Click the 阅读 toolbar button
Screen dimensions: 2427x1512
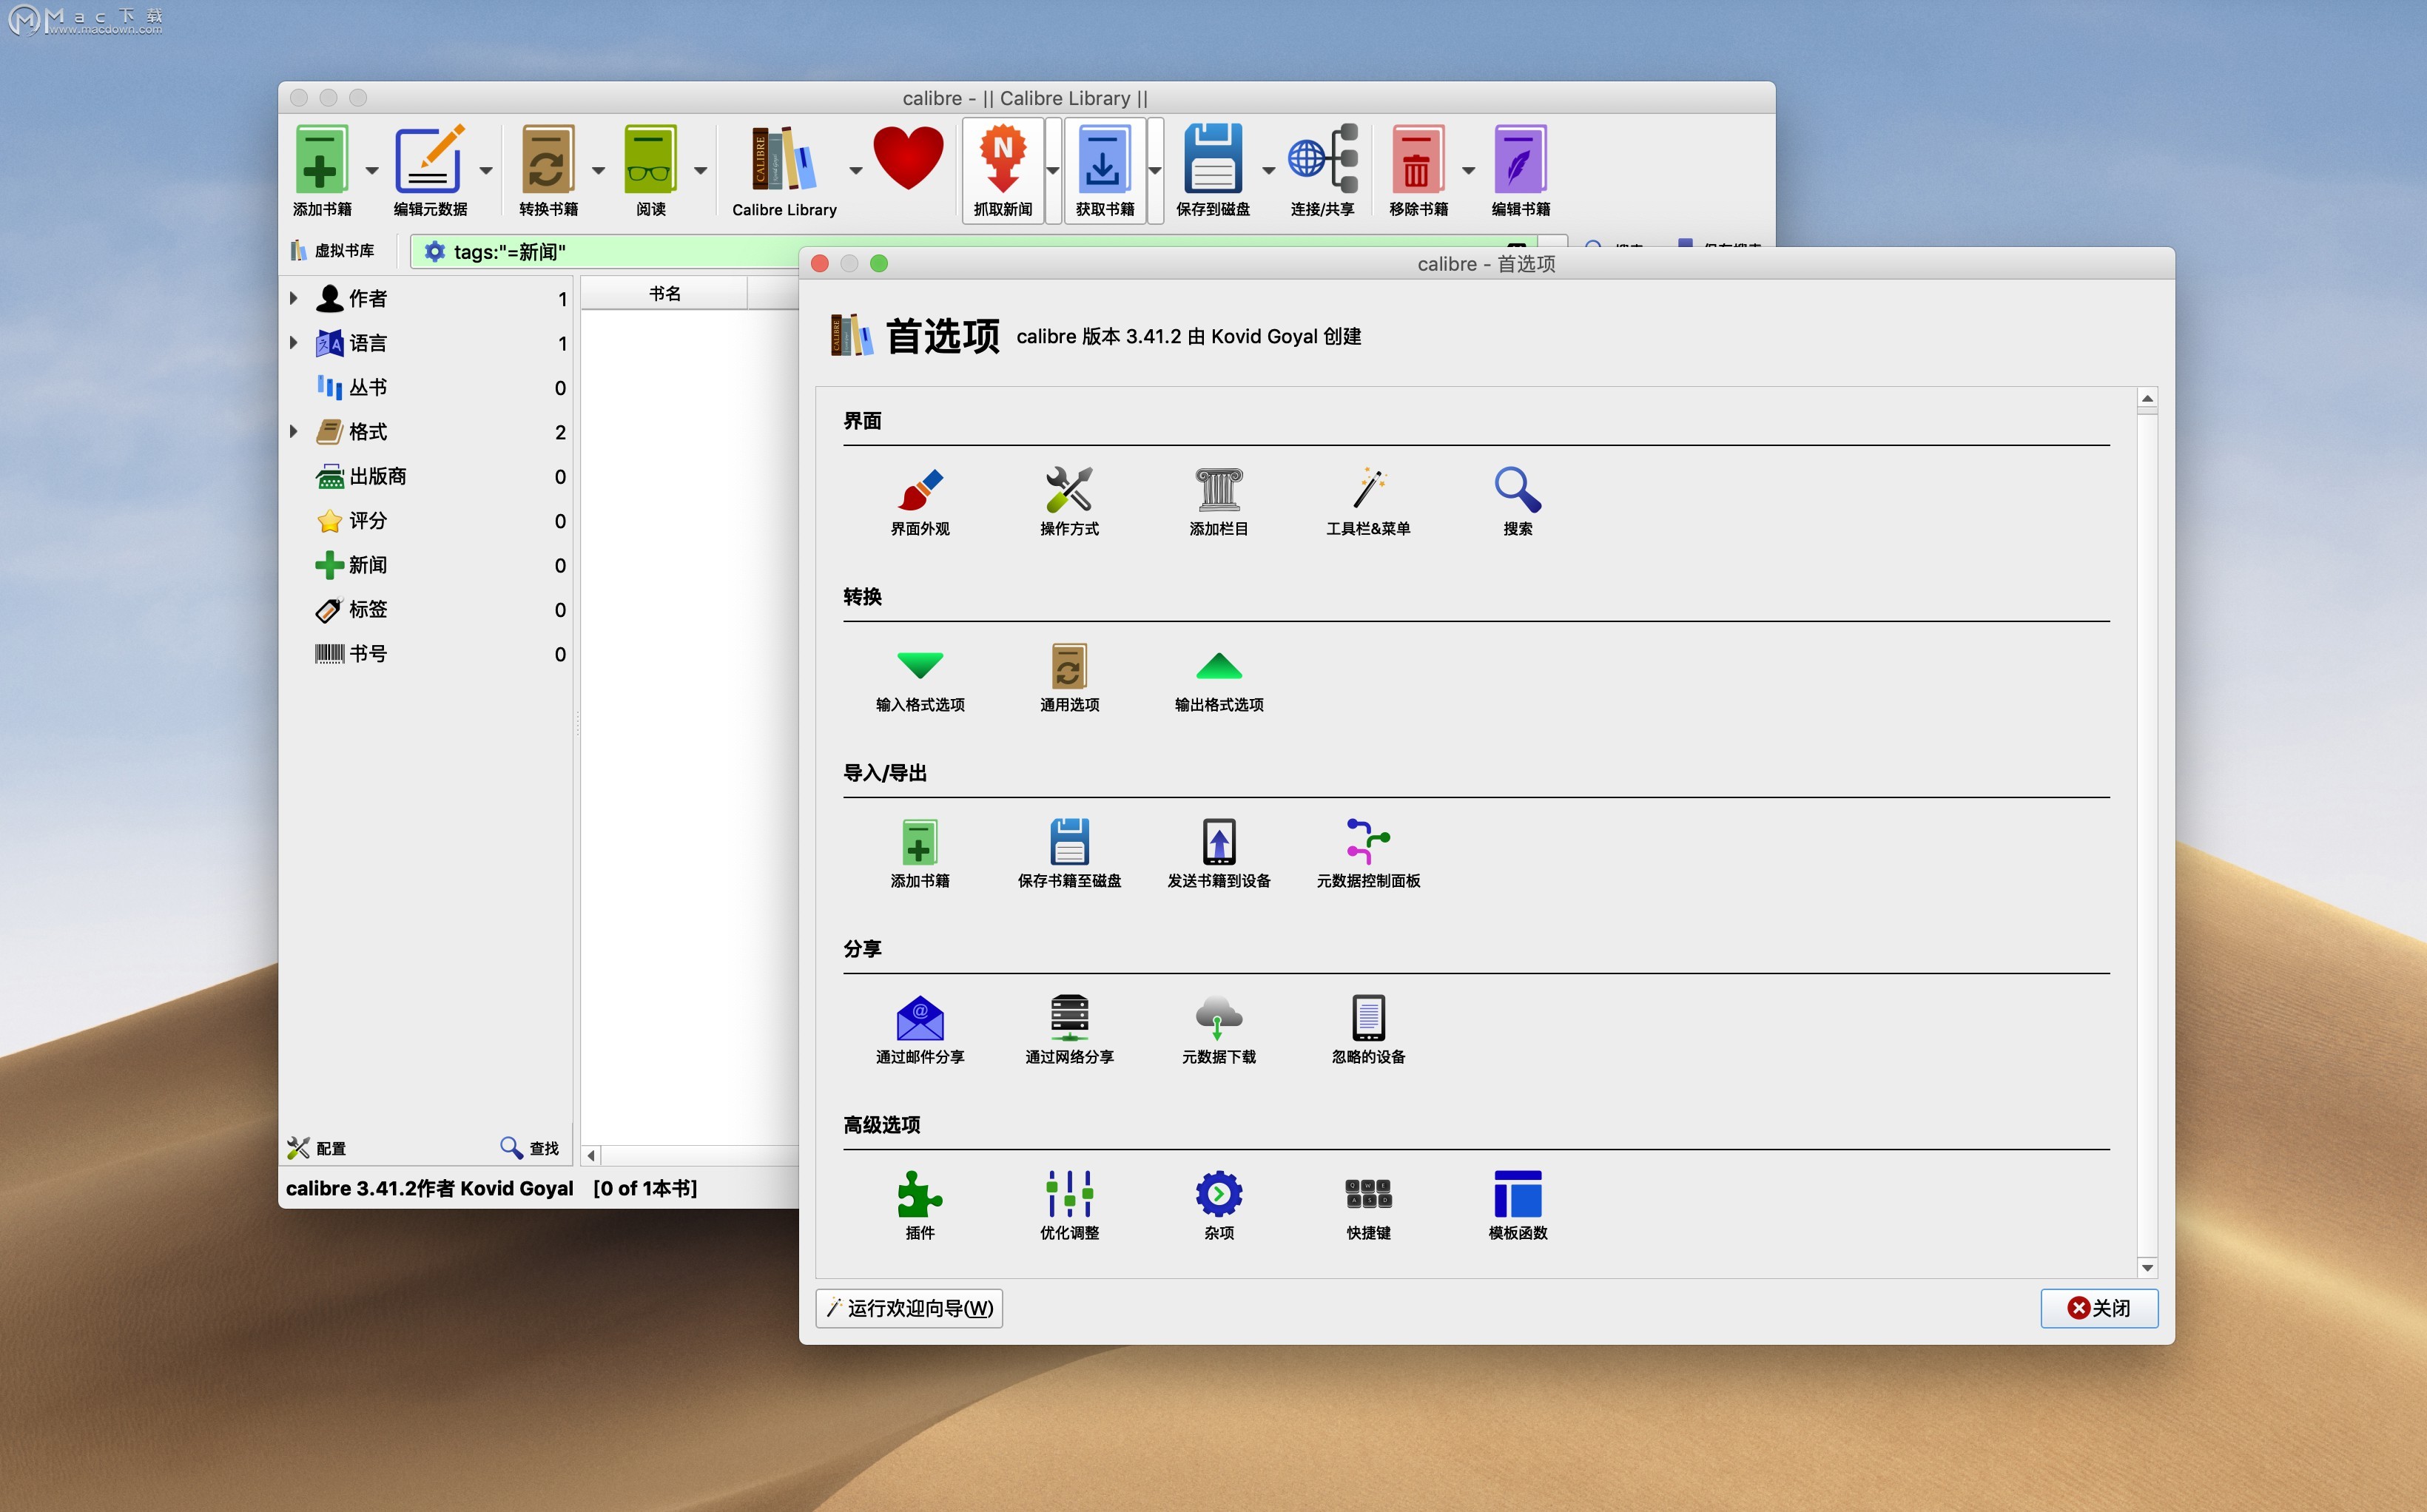tap(651, 170)
